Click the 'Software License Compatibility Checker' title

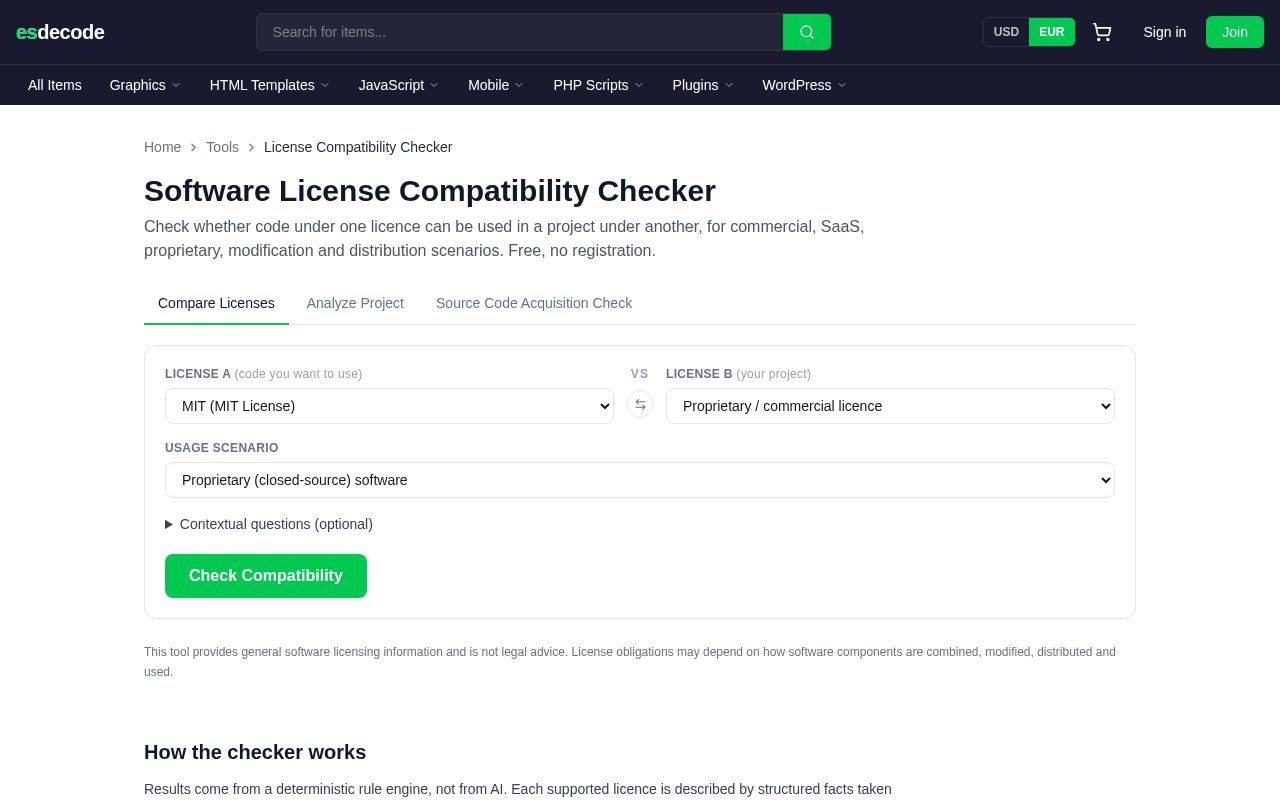430,191
